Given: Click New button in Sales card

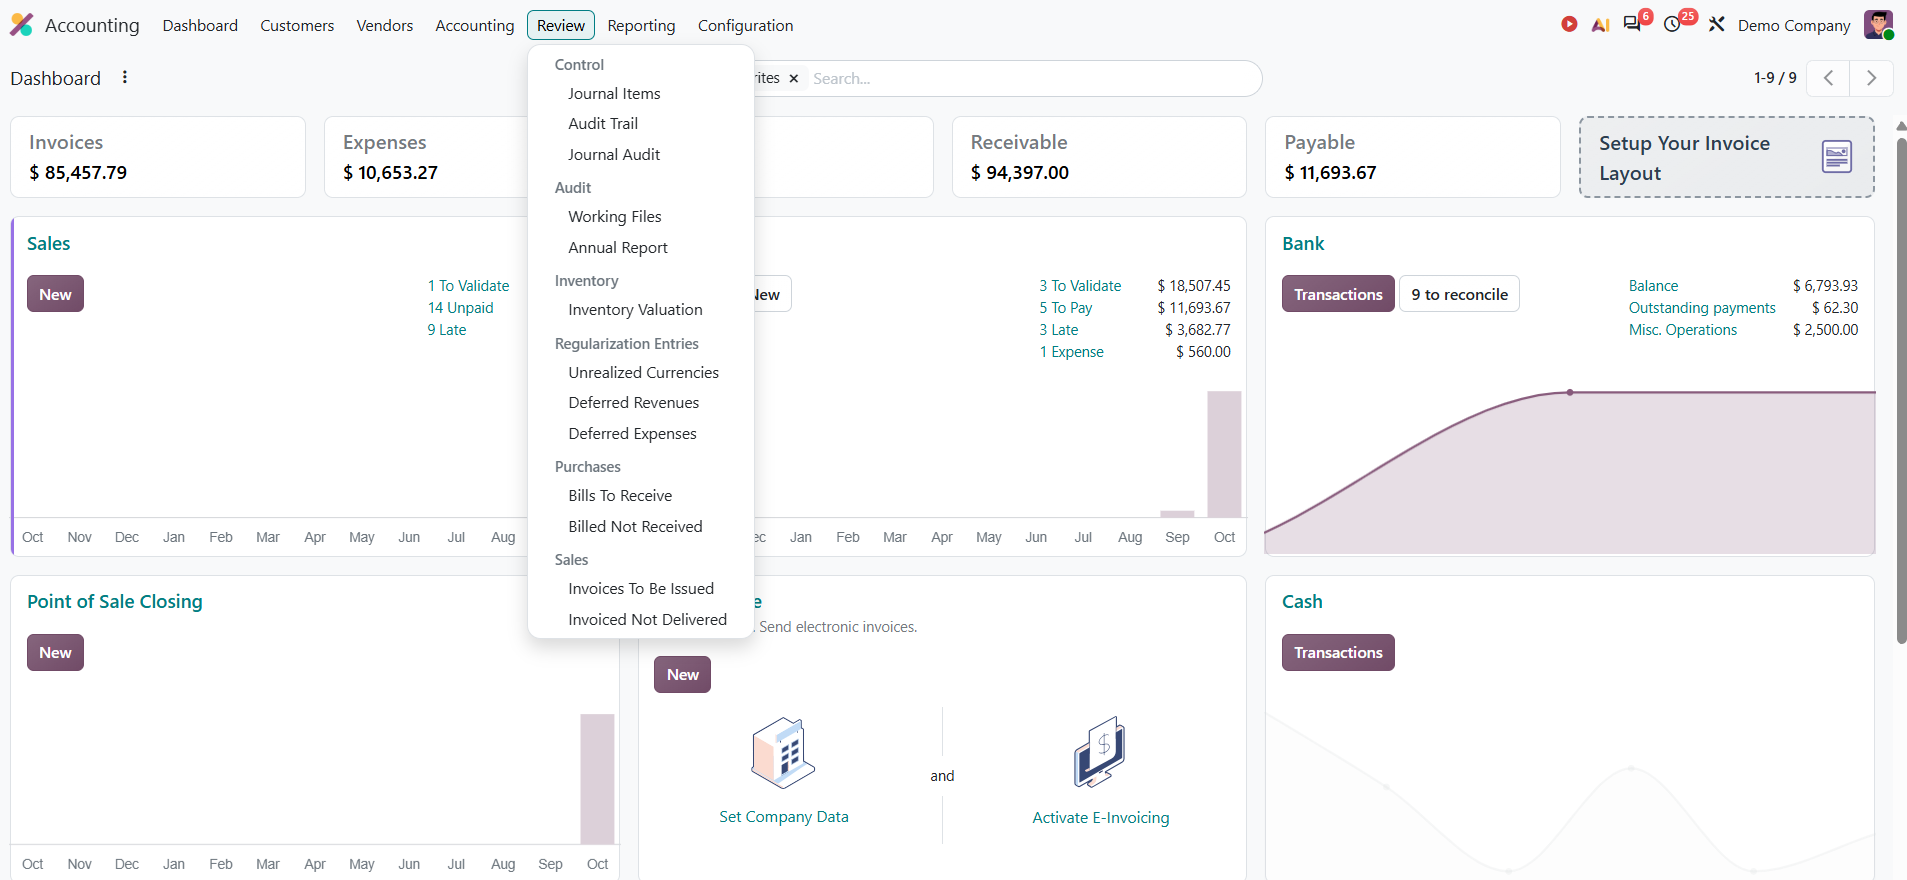Looking at the screenshot, I should coord(55,294).
